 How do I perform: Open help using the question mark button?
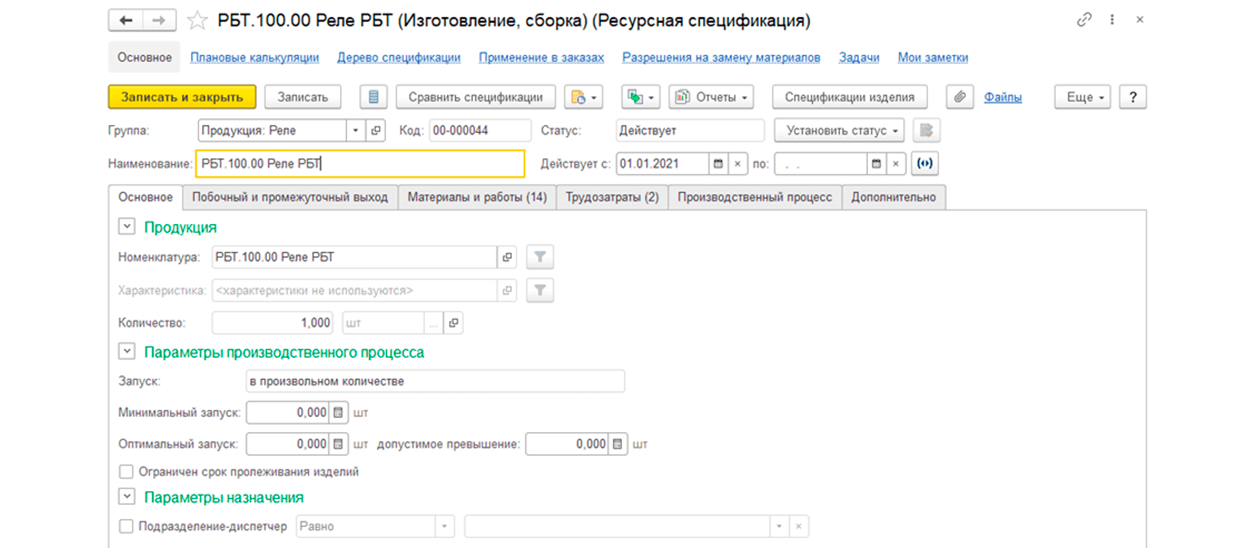(x=1132, y=97)
